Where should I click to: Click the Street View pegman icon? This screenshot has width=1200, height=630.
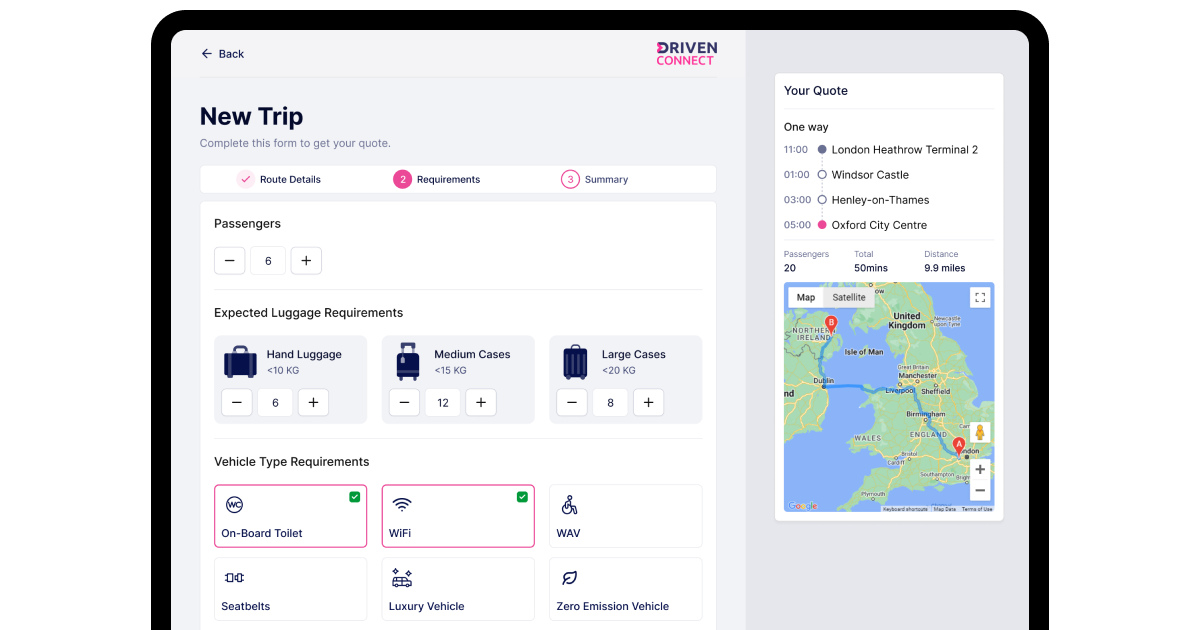980,433
